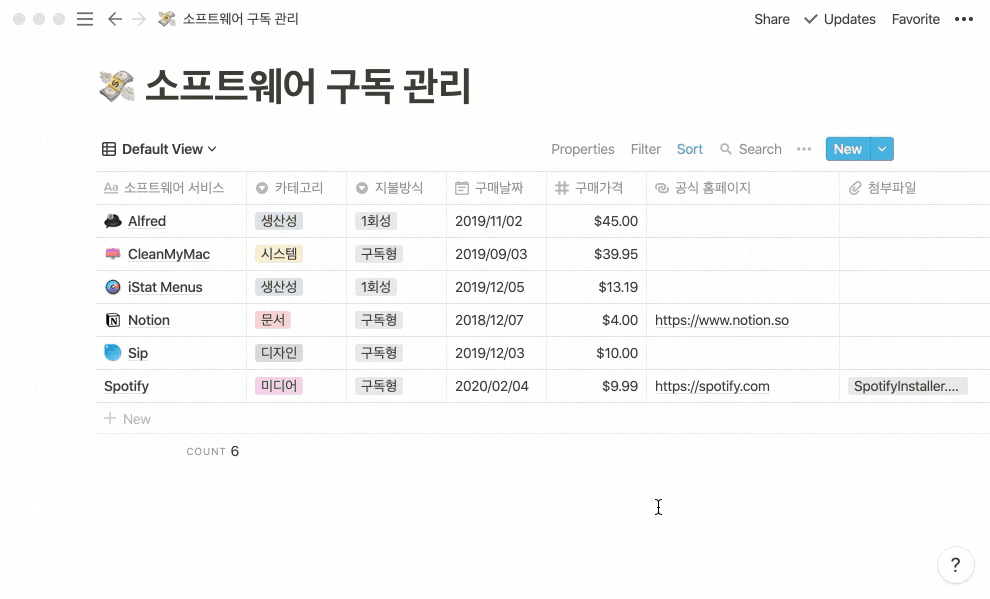Open the help question mark button
This screenshot has height=599, width=990.
tap(956, 565)
